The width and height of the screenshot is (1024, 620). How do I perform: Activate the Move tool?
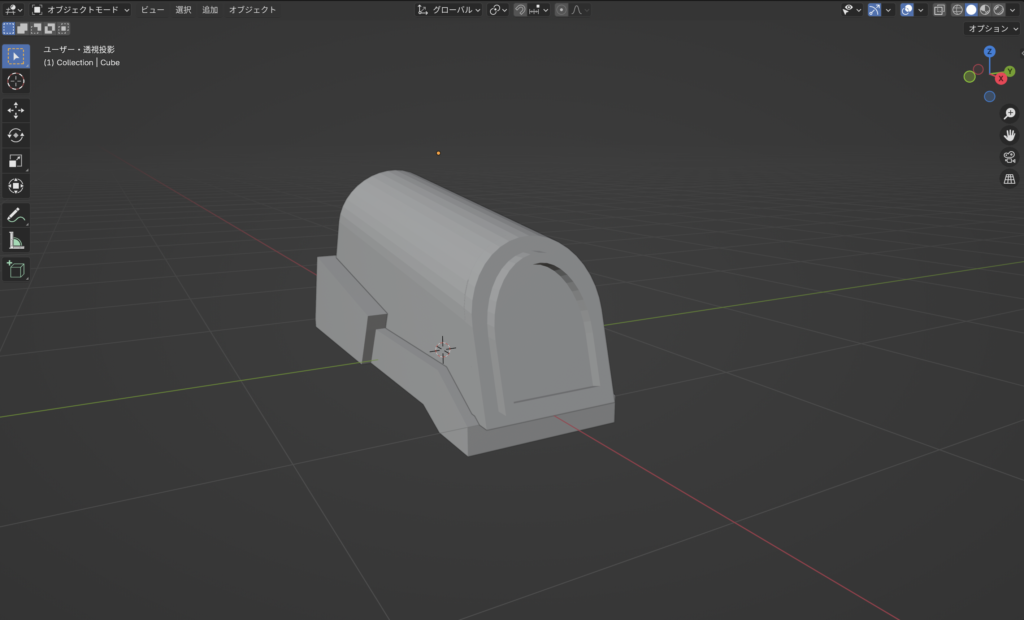pos(16,110)
